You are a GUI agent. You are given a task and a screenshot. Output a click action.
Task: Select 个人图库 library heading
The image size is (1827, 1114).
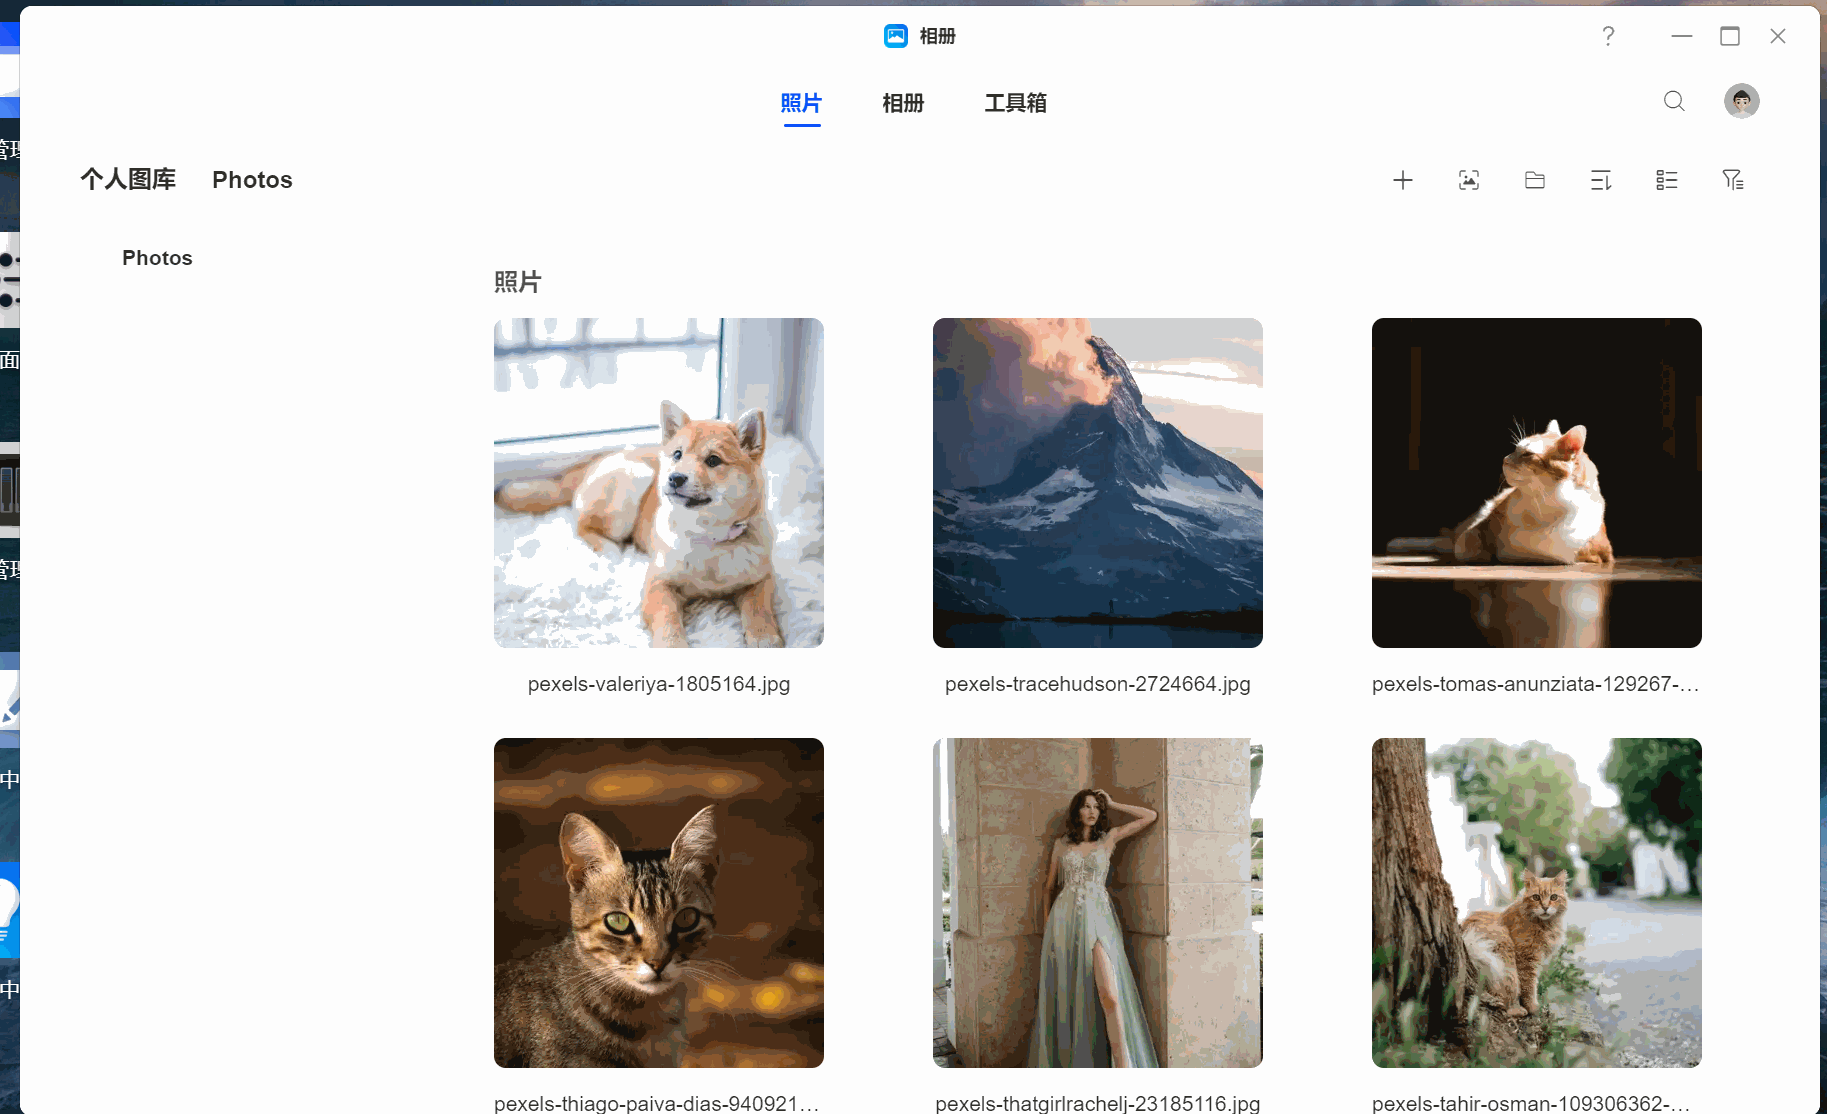[x=128, y=179]
